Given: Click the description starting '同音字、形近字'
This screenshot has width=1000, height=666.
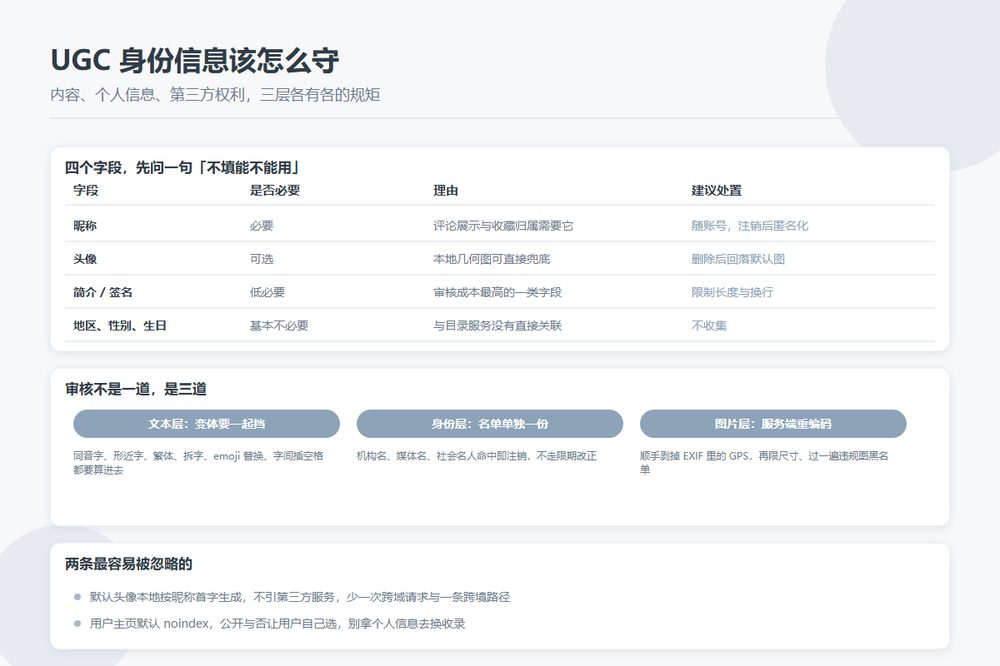Looking at the screenshot, I should (x=198, y=462).
